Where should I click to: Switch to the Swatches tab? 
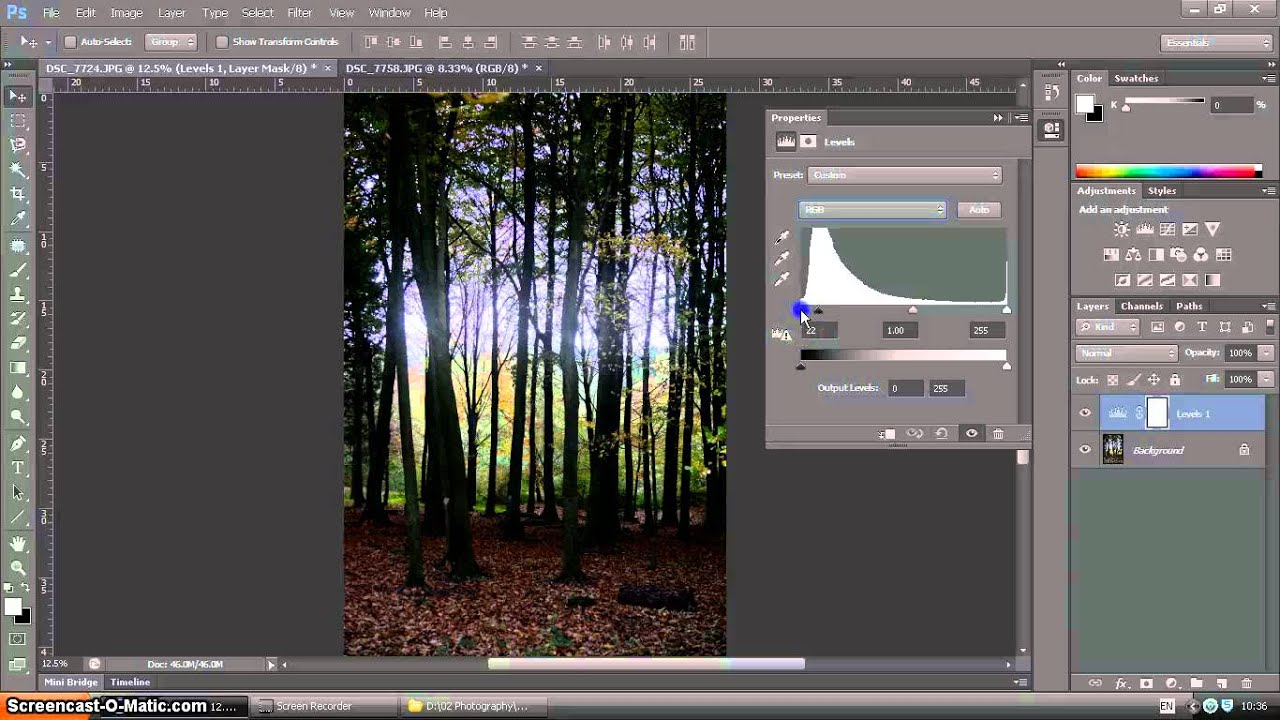point(1136,78)
